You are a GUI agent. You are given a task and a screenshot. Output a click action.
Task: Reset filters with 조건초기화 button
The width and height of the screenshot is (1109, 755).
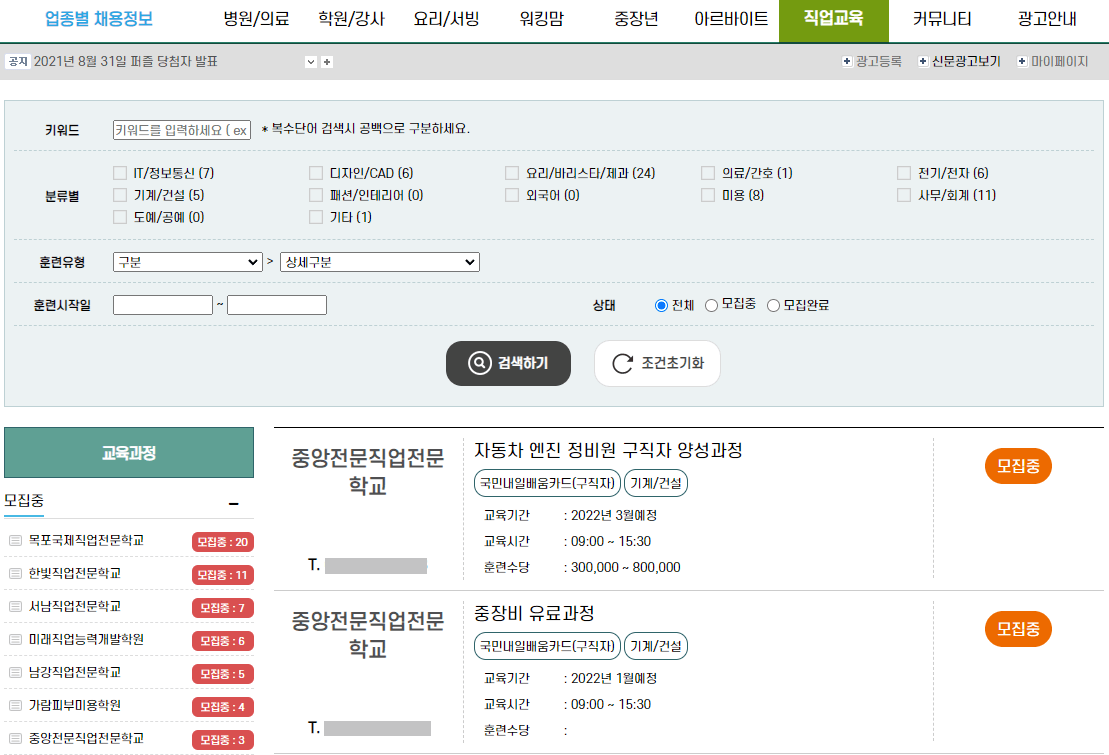(x=657, y=363)
